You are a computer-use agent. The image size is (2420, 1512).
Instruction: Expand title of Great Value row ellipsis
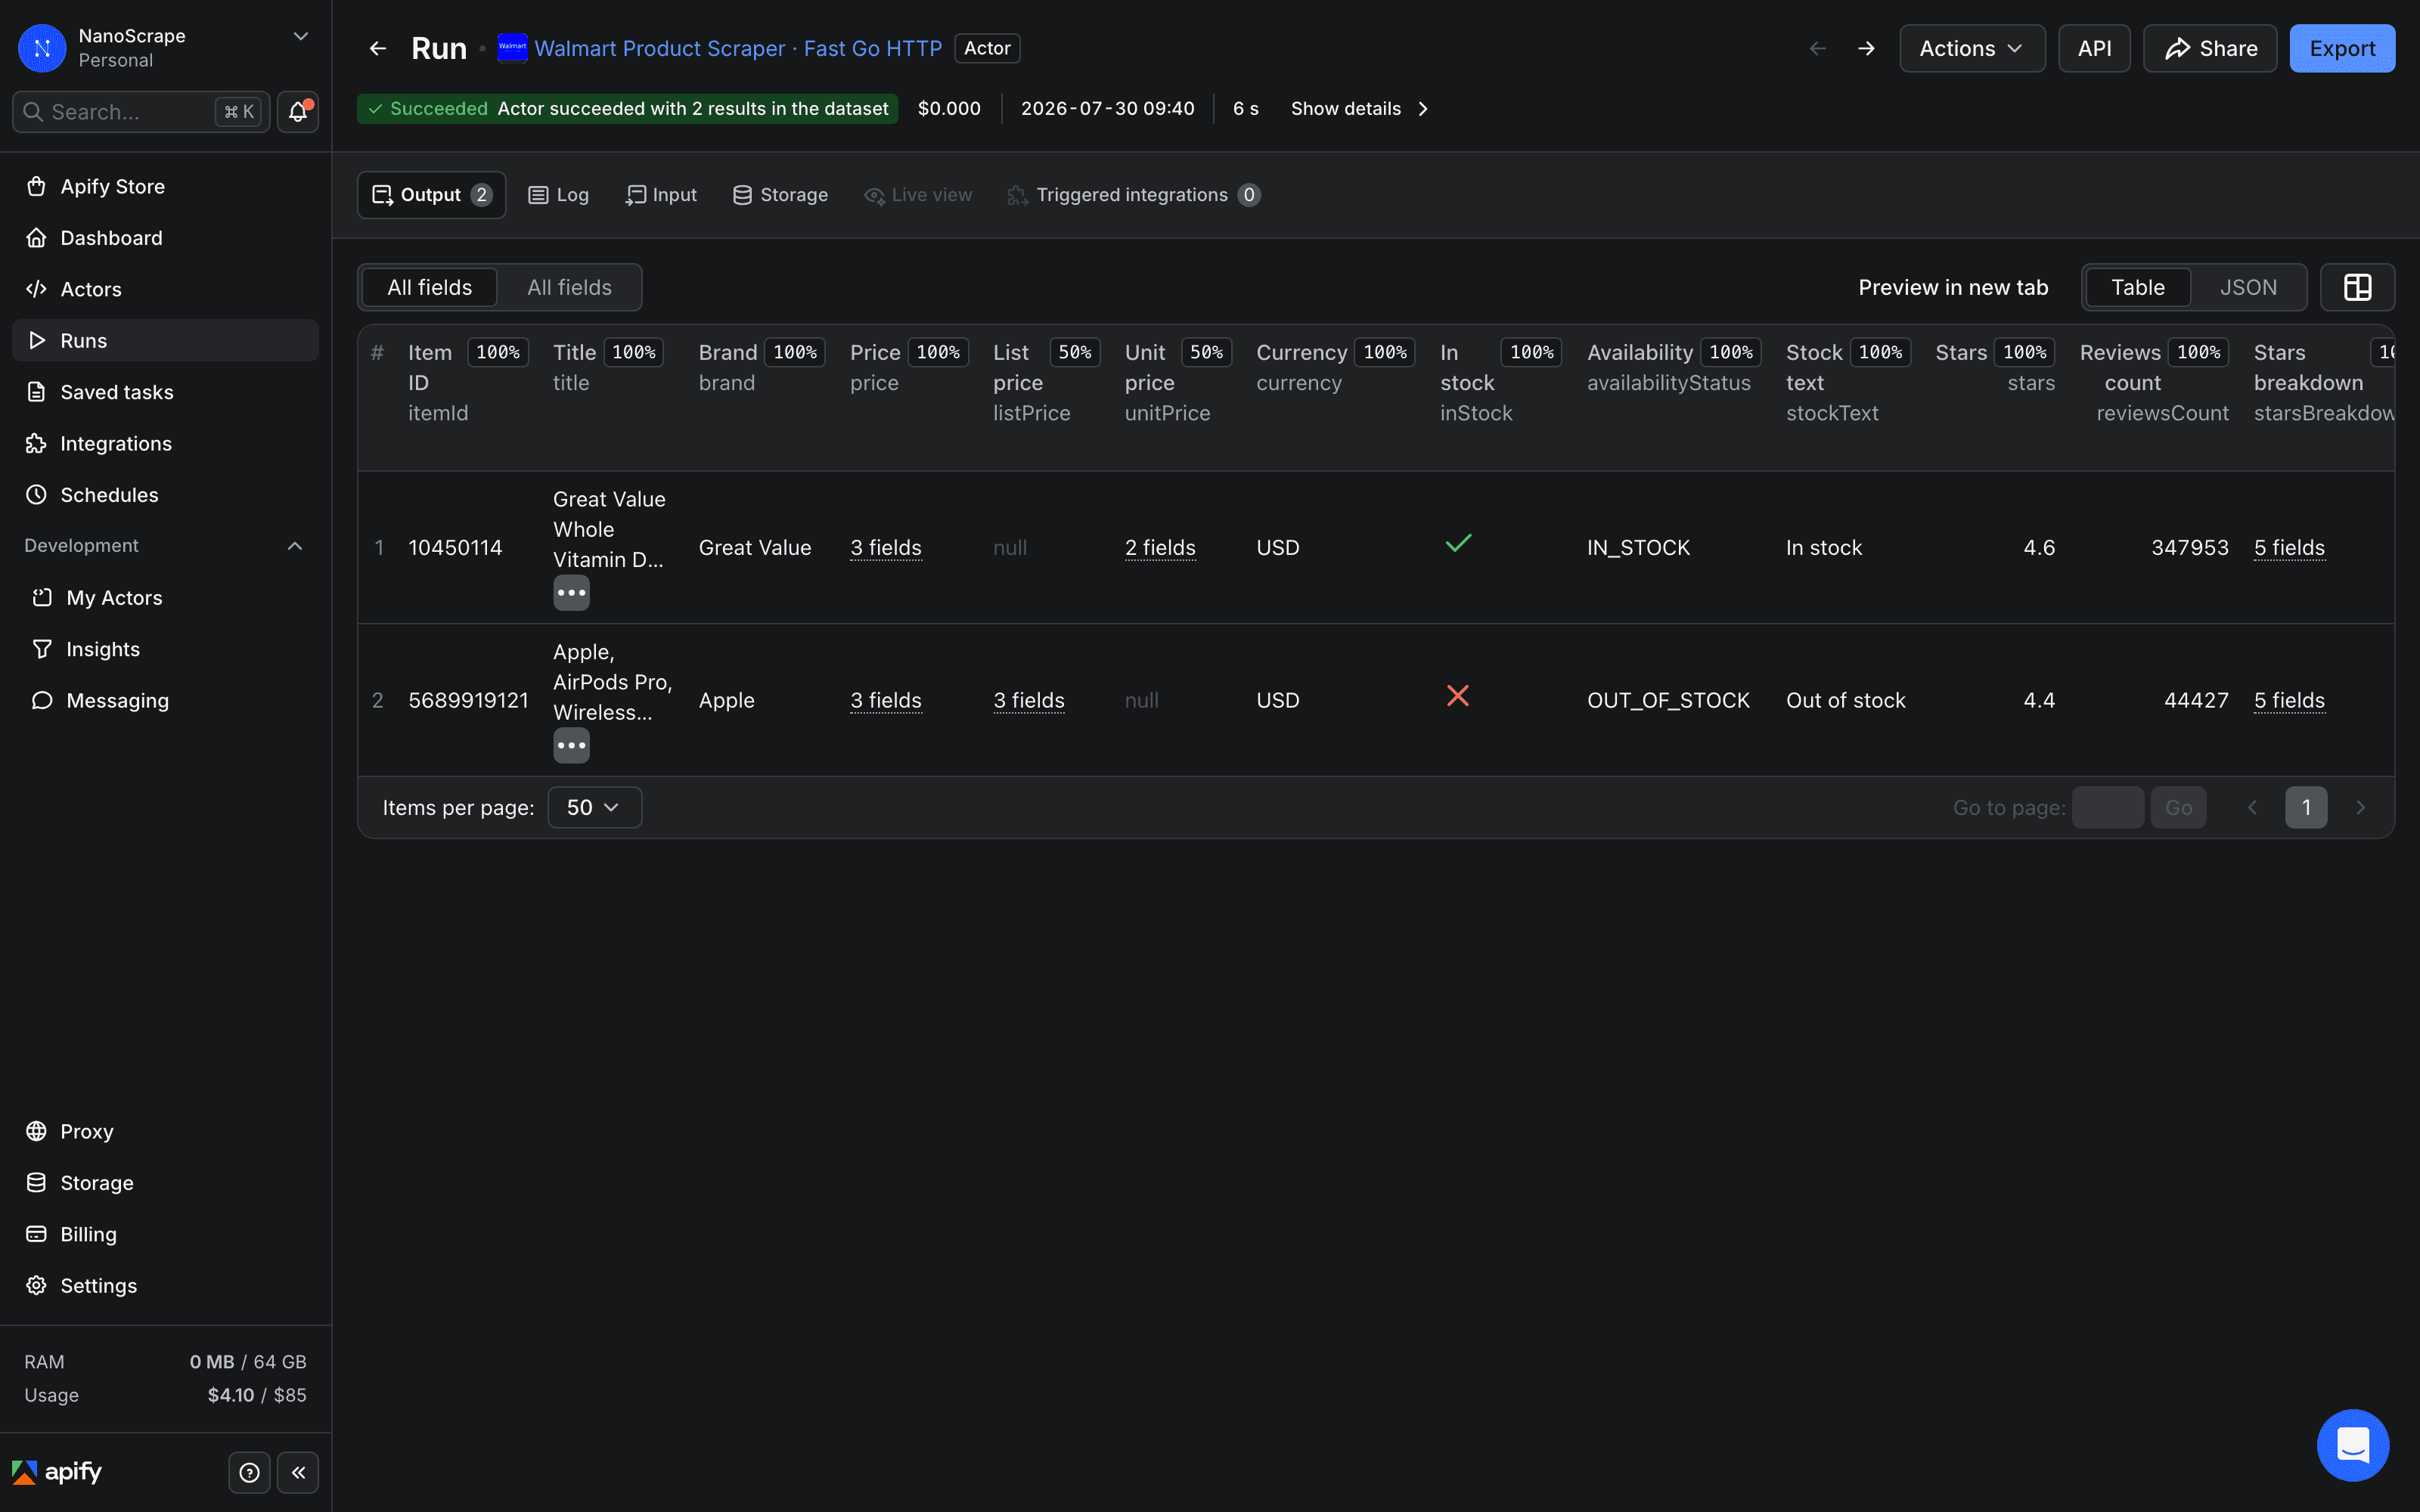571,593
